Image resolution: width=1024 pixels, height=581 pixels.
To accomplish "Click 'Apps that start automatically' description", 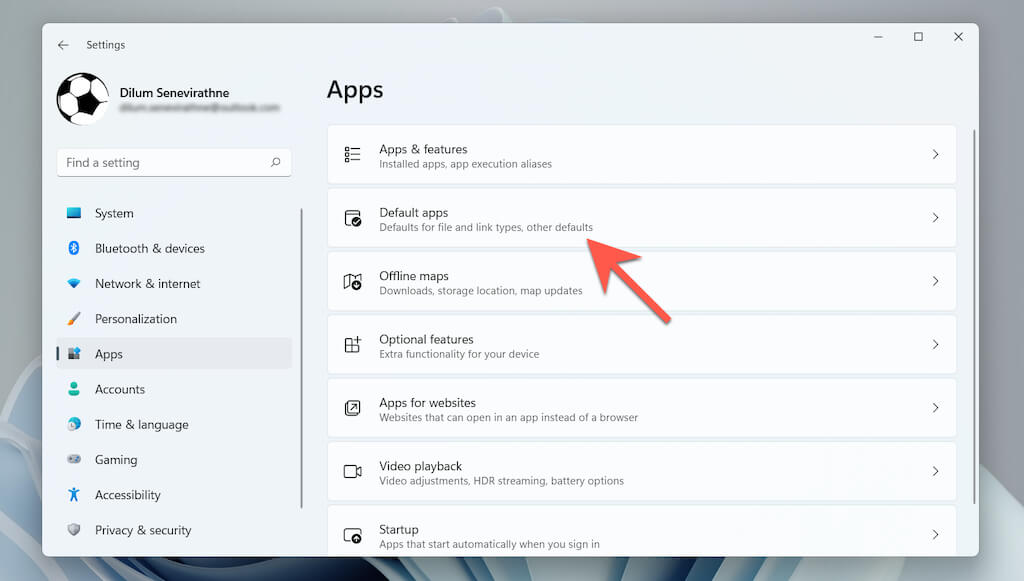I will point(489,544).
